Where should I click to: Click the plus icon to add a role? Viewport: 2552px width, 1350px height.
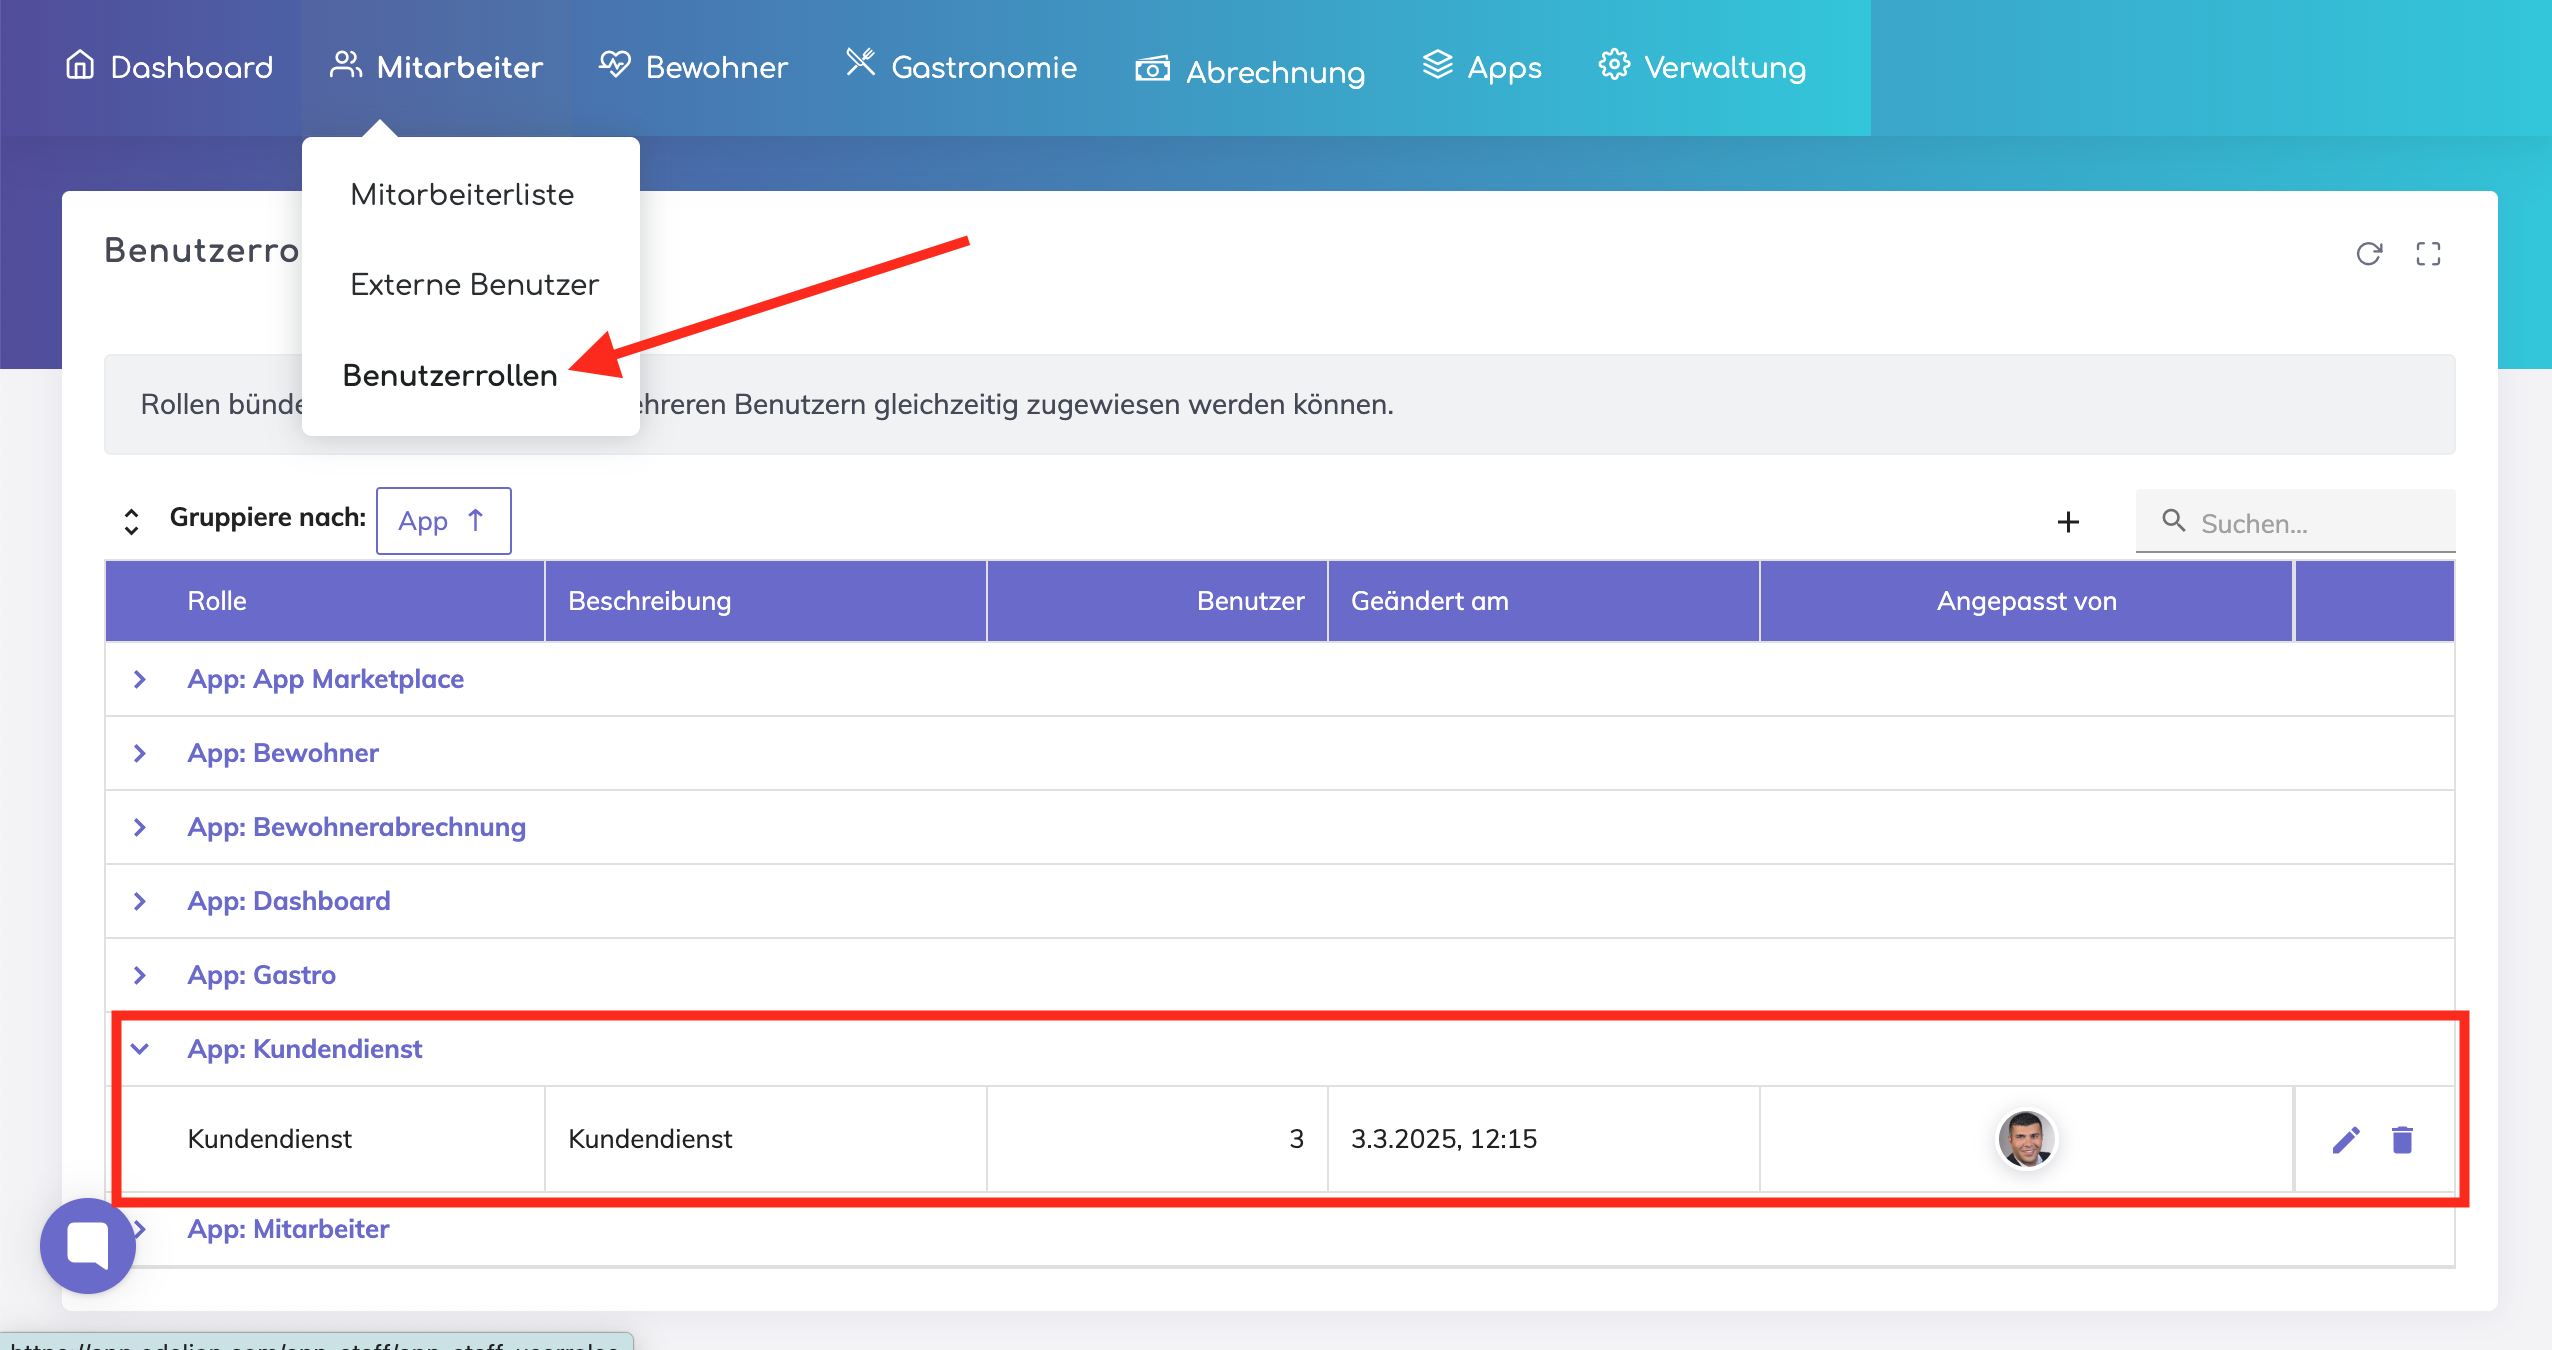coord(2068,522)
